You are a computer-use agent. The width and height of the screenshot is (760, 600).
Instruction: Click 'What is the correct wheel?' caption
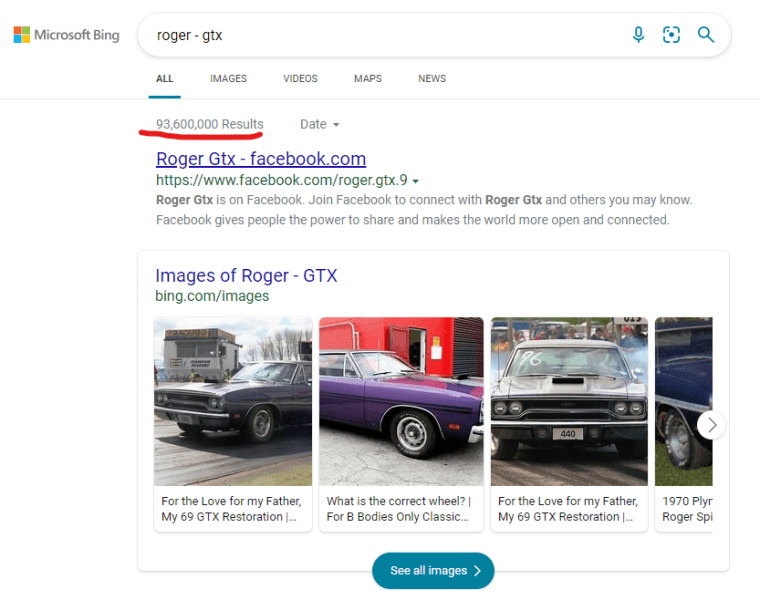(398, 509)
